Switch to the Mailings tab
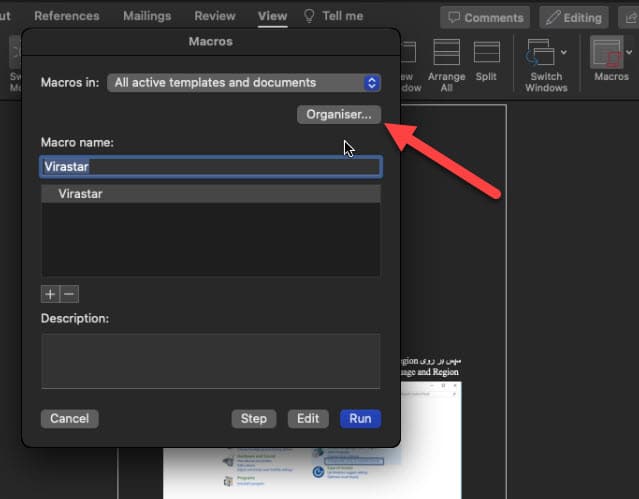The image size is (639, 499). click(x=147, y=16)
